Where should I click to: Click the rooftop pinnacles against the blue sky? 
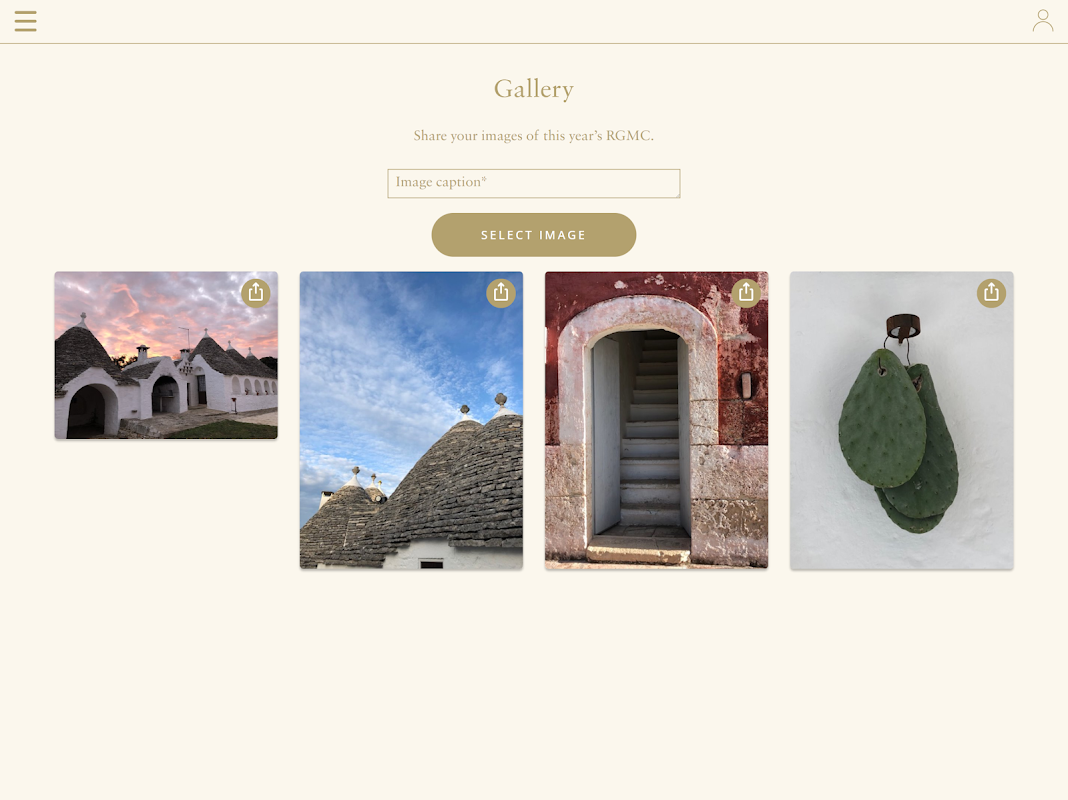point(484,405)
